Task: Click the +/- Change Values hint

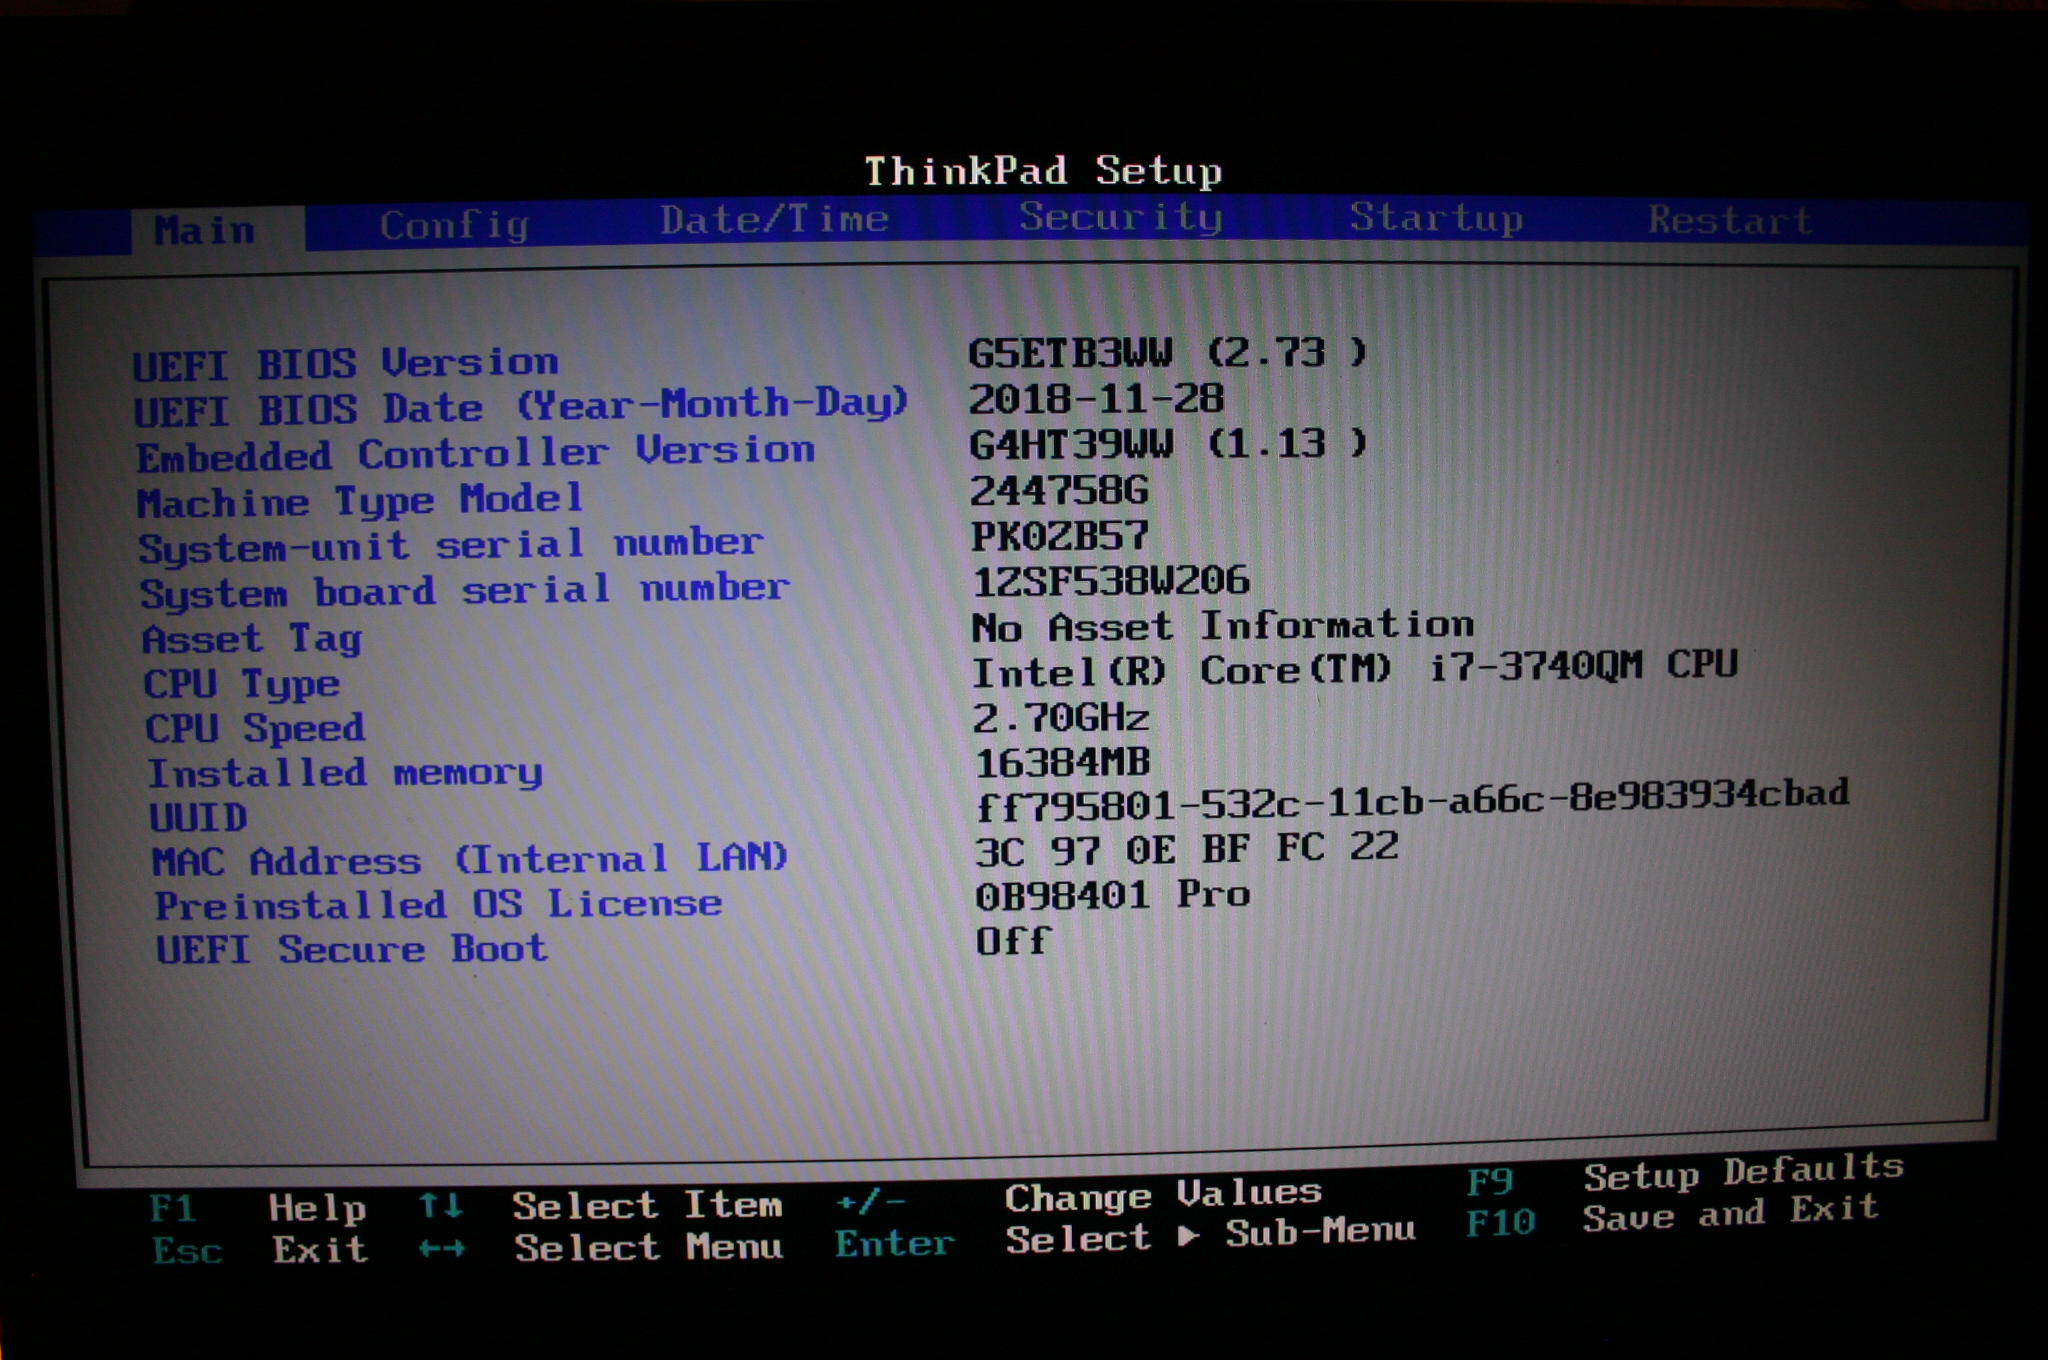Action: tap(1078, 1196)
